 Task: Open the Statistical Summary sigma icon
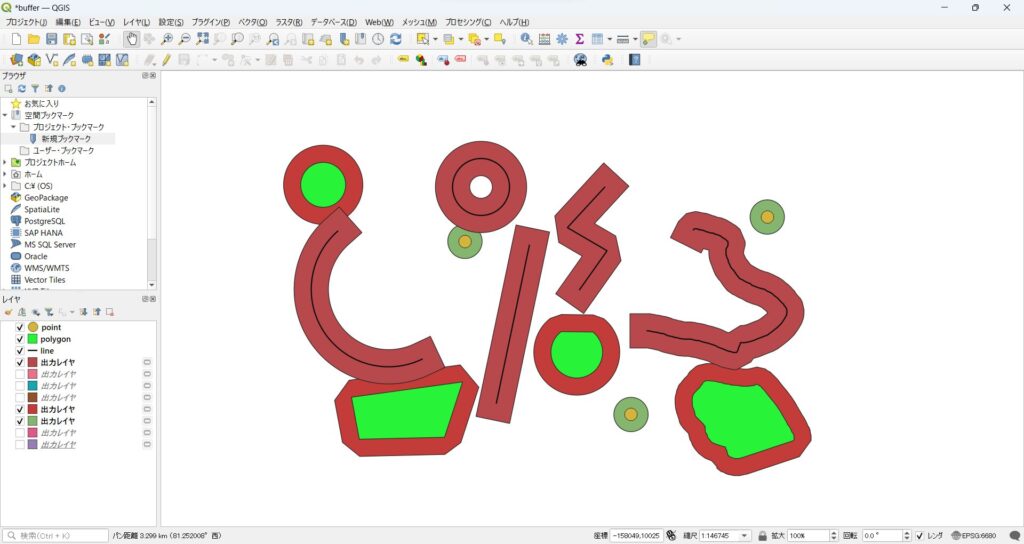579,39
